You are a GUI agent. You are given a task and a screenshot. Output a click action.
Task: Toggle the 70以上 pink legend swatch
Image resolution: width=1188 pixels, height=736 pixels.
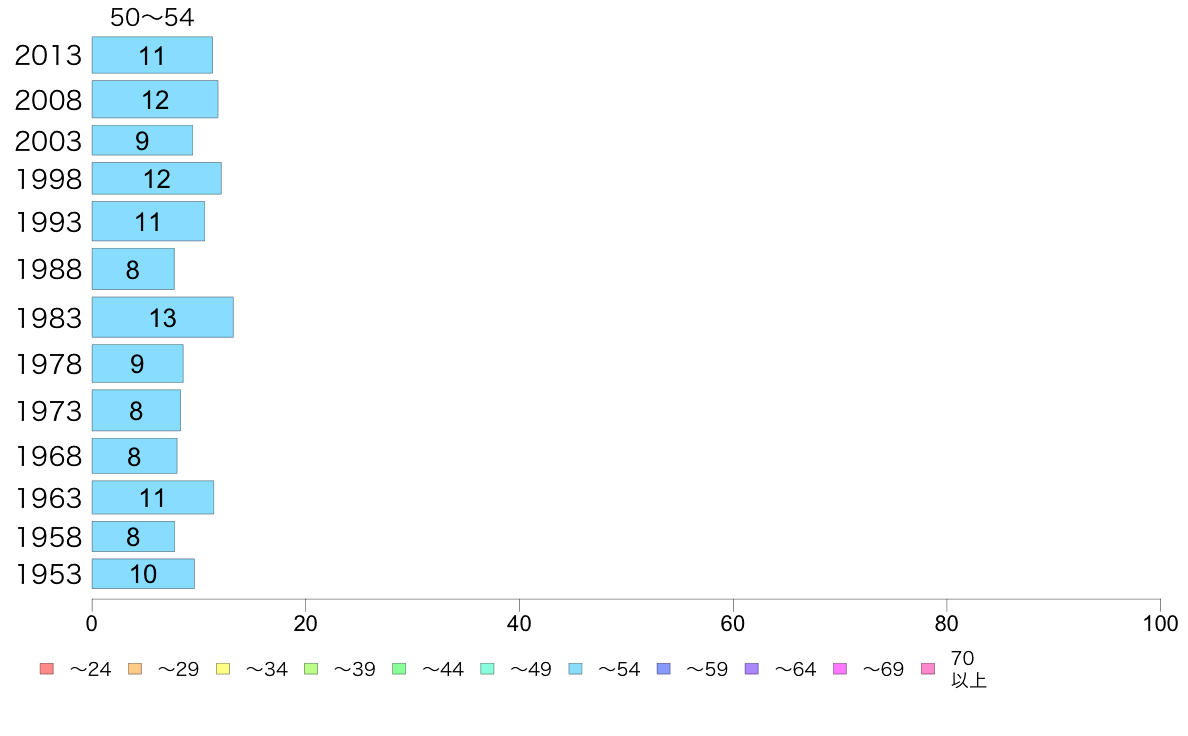tap(928, 669)
